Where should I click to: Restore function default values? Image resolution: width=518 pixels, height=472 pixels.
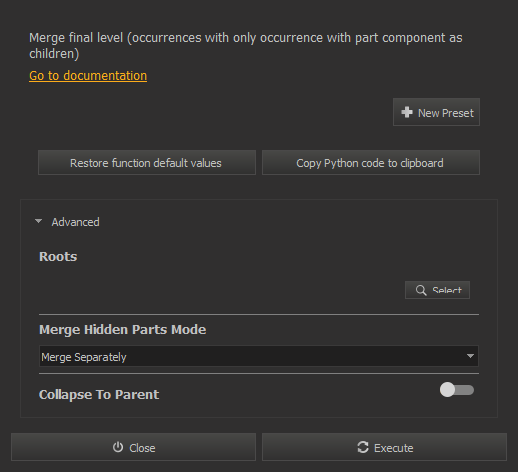(147, 163)
